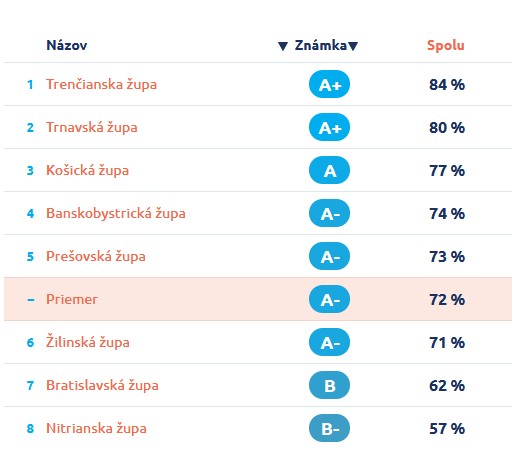This screenshot has height=467, width=512.
Task: Click sort arrow right of Známka header
Action: point(353,46)
